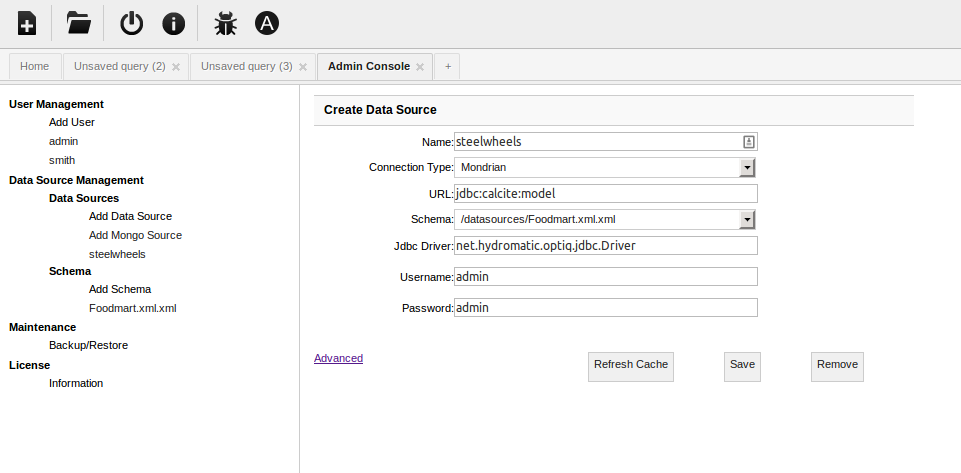Close the Admin Console tab
961x473 pixels.
click(420, 67)
